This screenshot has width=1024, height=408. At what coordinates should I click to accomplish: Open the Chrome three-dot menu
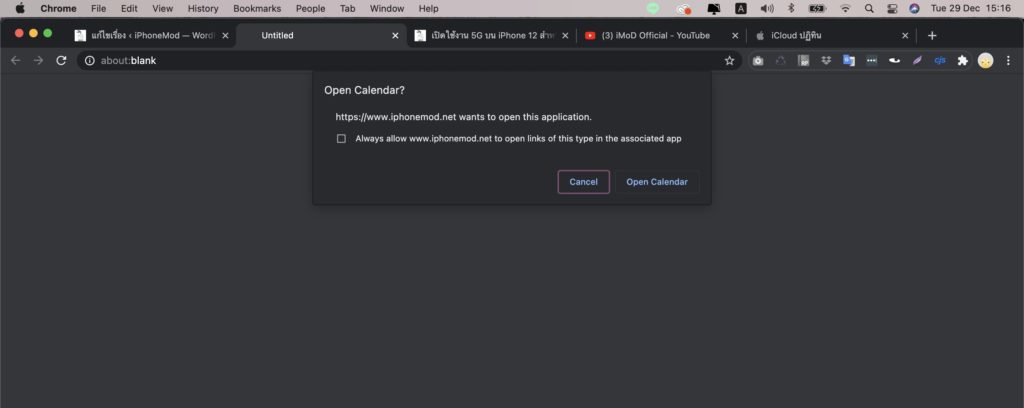pyautogui.click(x=1007, y=60)
